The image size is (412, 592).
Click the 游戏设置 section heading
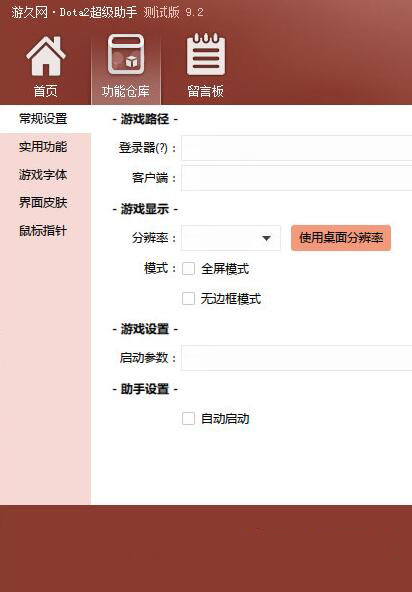(x=145, y=329)
